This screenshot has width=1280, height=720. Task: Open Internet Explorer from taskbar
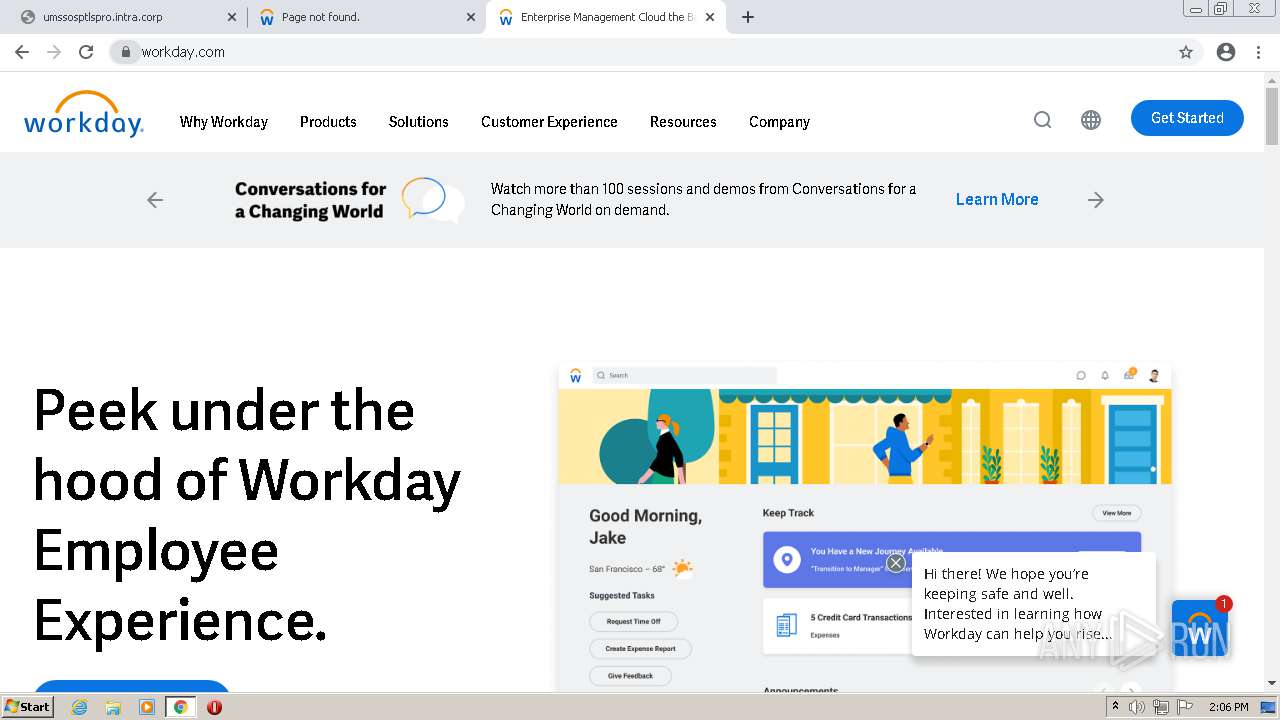point(80,707)
